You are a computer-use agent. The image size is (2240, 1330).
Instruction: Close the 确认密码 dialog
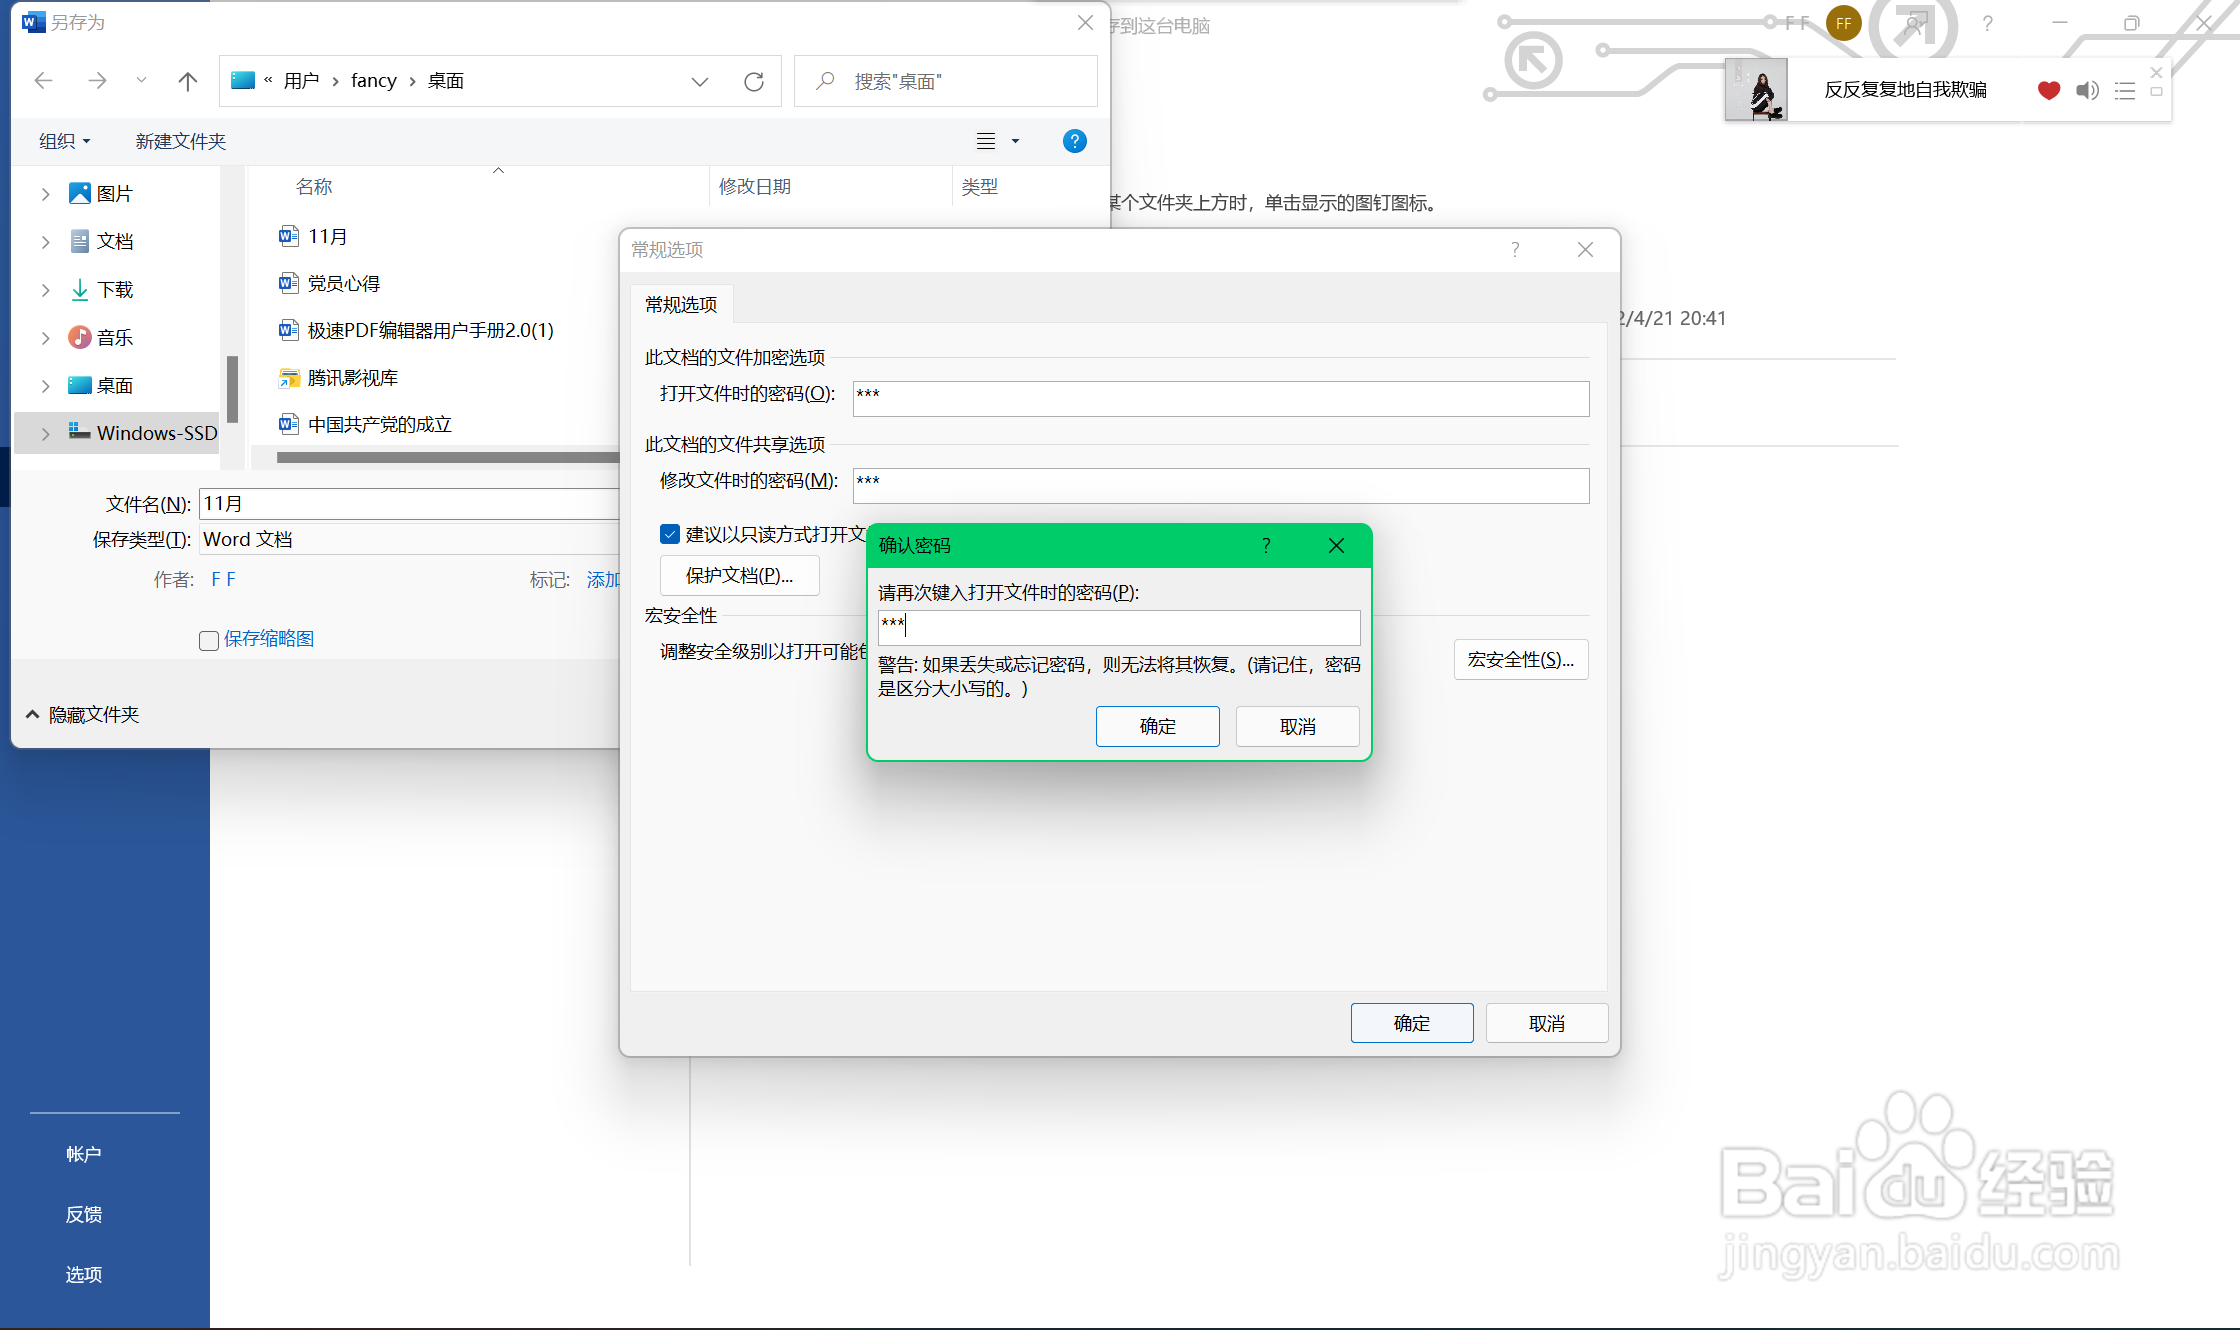(x=1336, y=545)
